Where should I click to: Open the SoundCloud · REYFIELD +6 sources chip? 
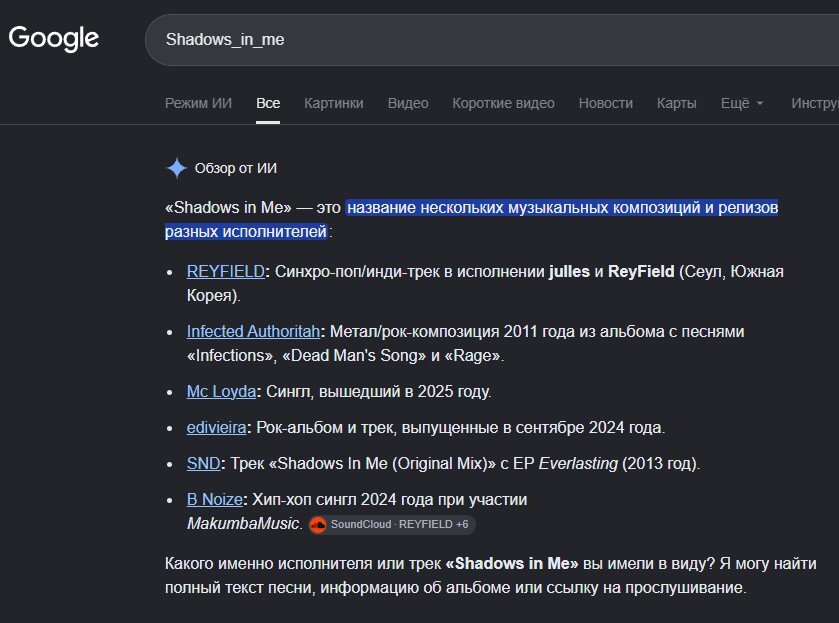pos(392,525)
